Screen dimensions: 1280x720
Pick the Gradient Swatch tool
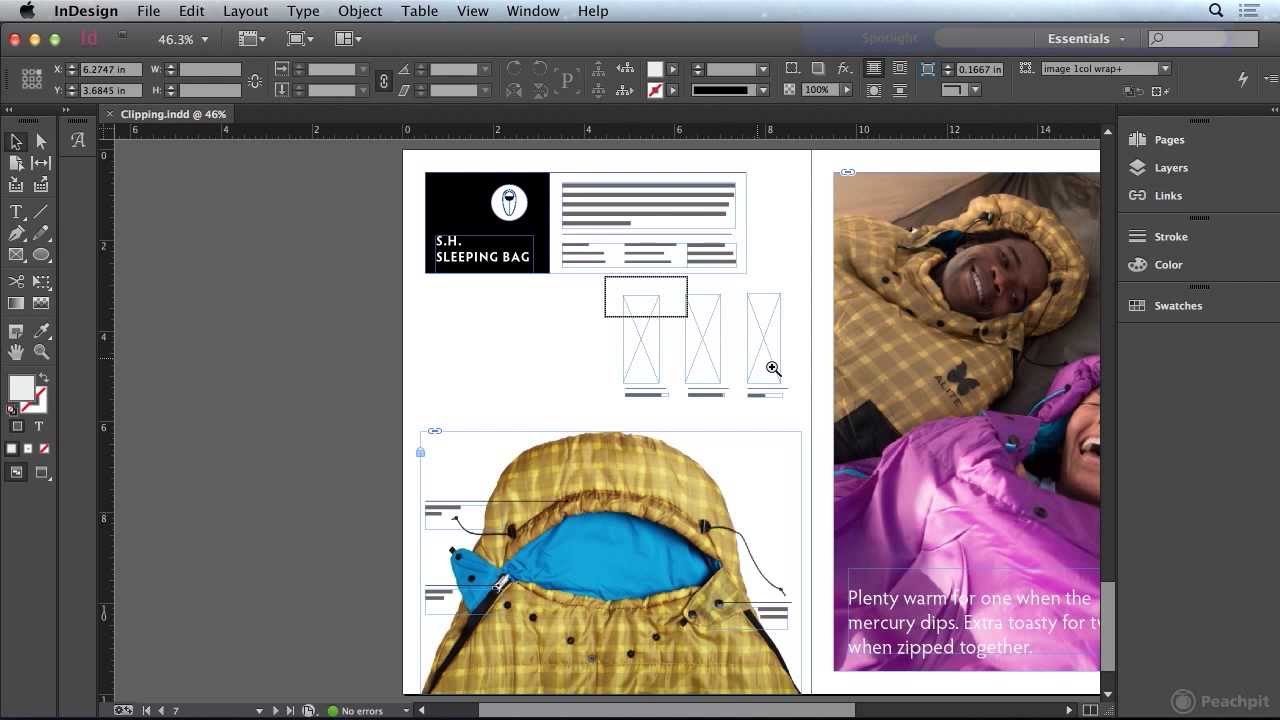click(16, 303)
